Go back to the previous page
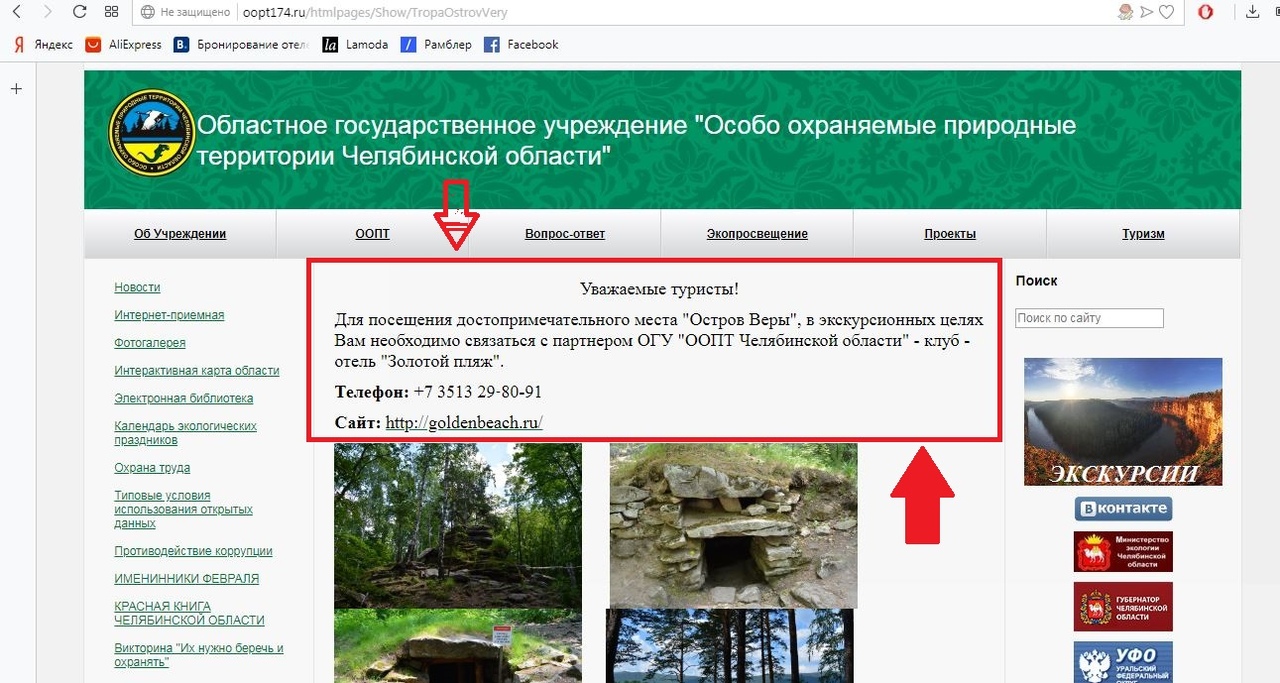The width and height of the screenshot is (1280, 683). [16, 12]
